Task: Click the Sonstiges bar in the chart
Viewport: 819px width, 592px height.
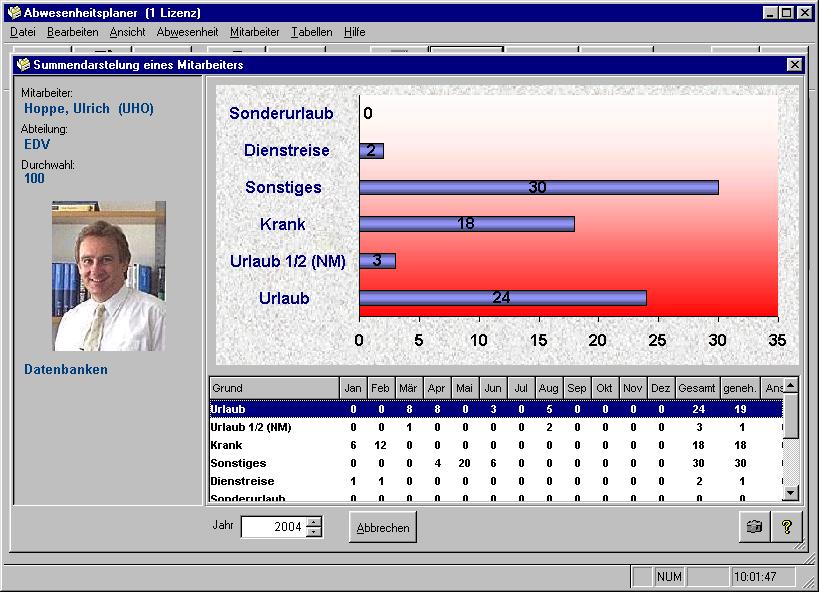Action: 538,187
